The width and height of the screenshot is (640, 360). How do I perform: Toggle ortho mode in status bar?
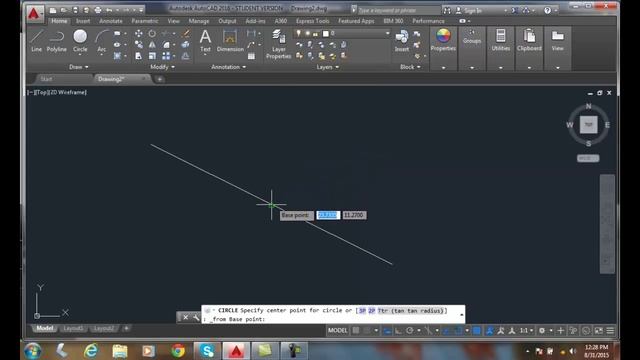tap(398, 331)
